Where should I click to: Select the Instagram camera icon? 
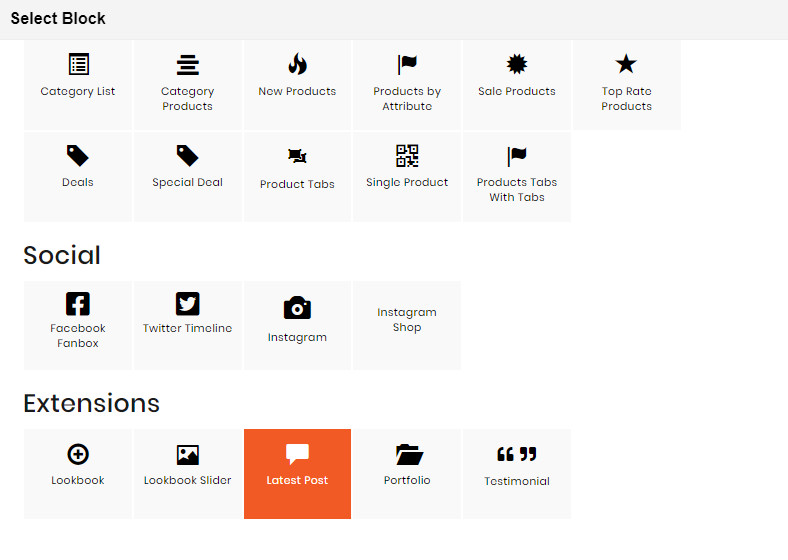pos(297,307)
